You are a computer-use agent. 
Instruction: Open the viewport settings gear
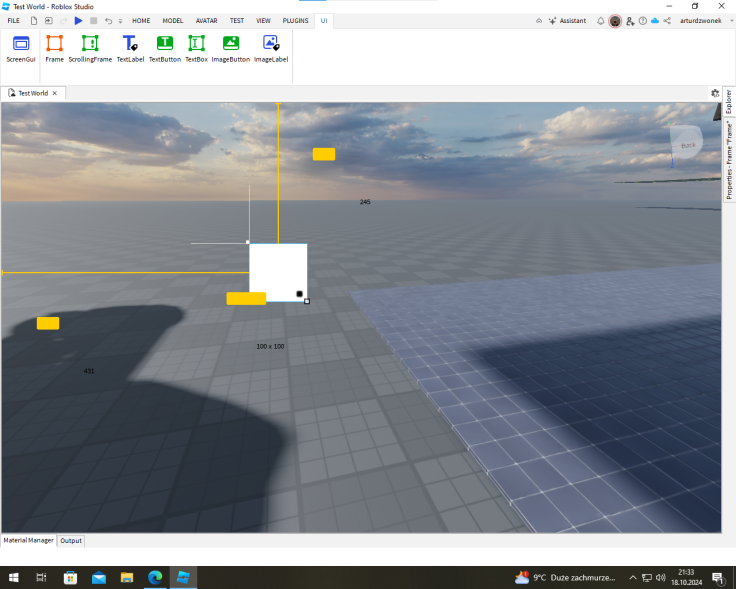coord(715,93)
